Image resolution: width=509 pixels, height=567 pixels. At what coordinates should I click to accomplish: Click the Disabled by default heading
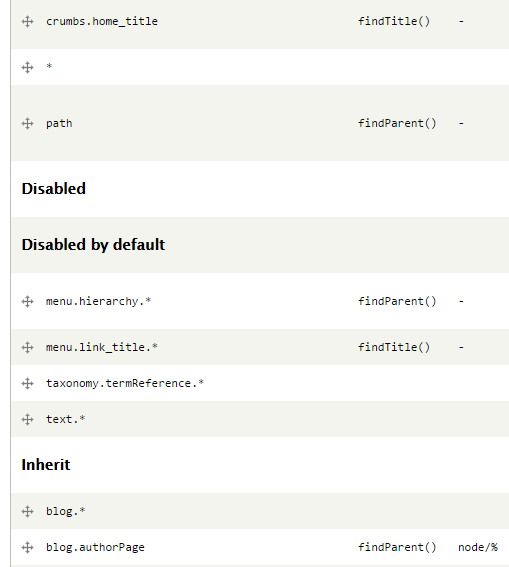(93, 245)
